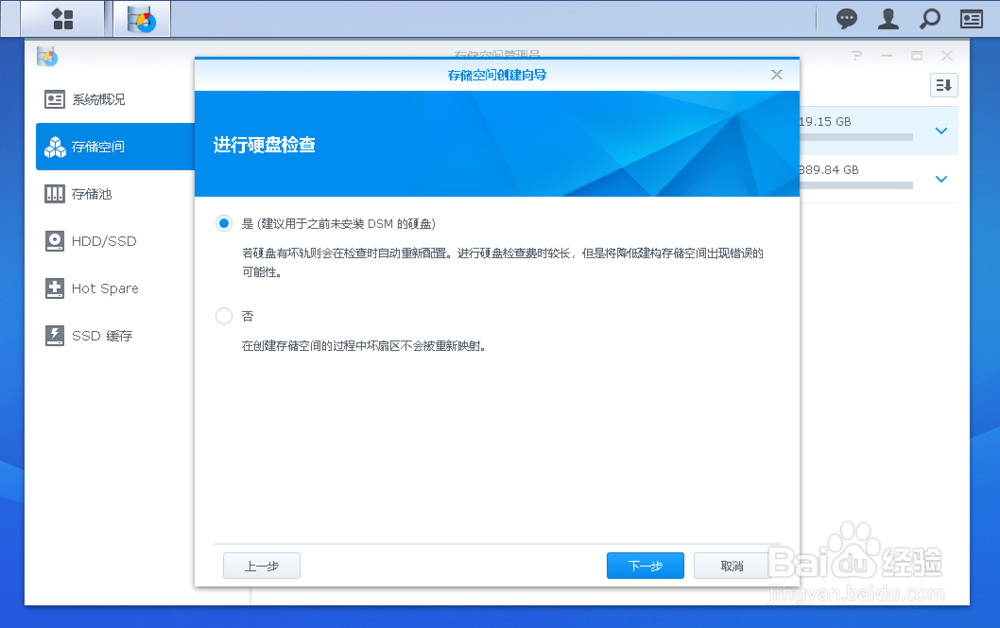Click the search magnifier icon
This screenshot has height=628, width=1000.
[x=930, y=19]
